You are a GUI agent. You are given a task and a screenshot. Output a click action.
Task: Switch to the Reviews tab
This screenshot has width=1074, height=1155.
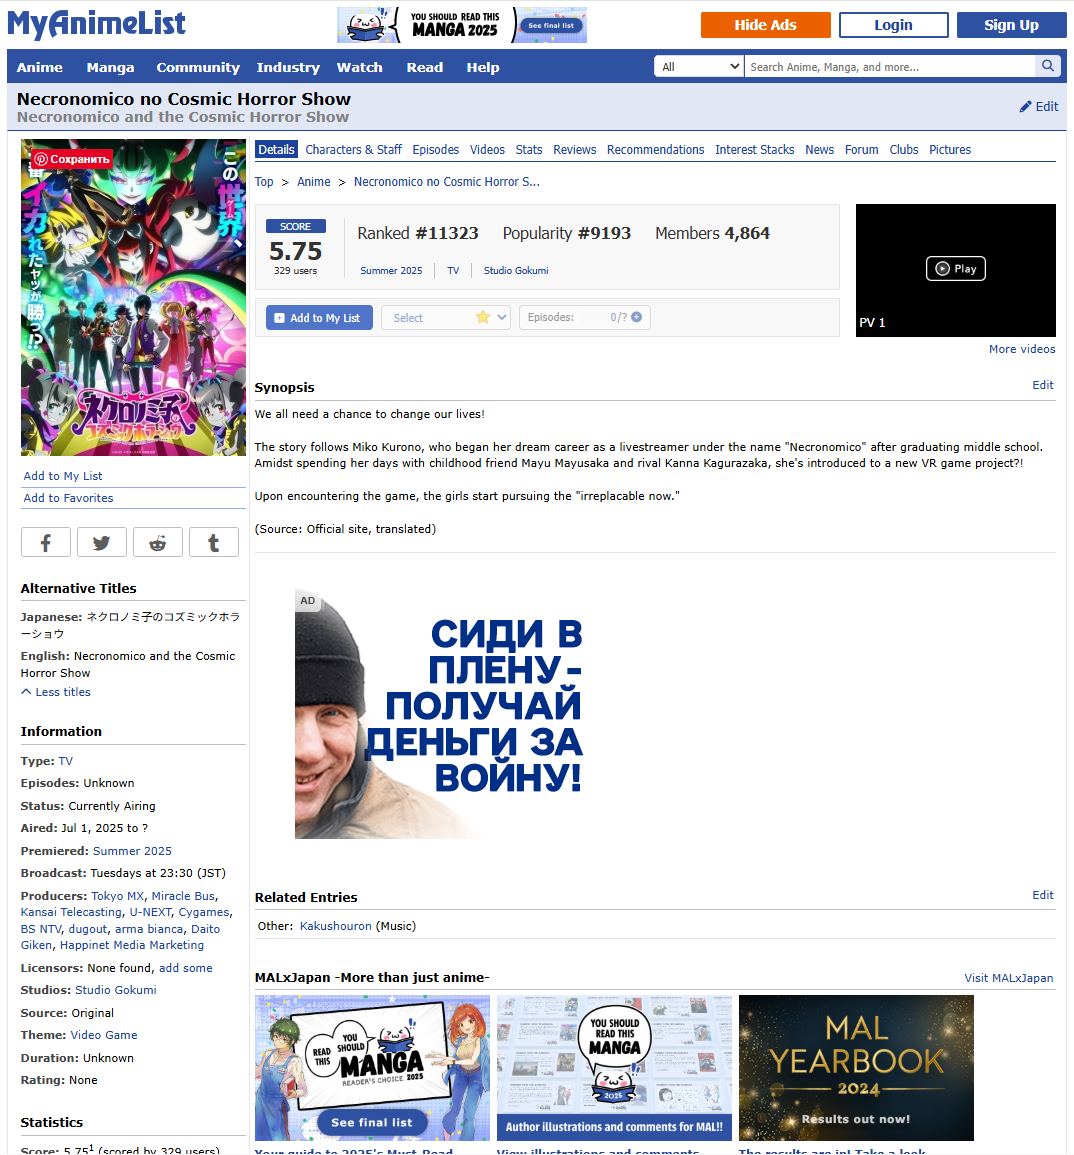575,150
